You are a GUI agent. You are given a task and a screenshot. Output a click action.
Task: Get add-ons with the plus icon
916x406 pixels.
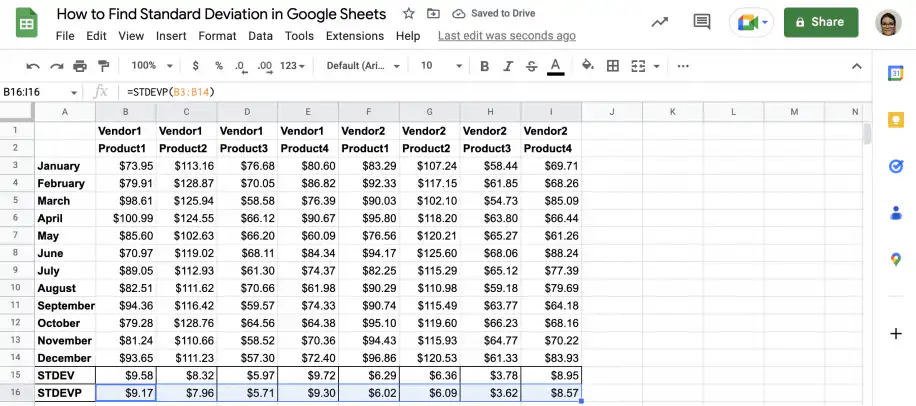tap(896, 334)
